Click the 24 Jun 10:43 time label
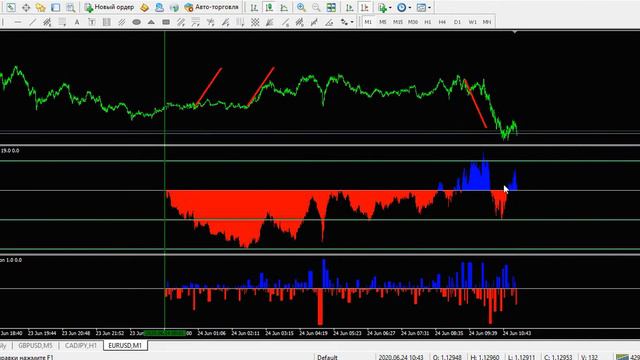Screen dimensions: 640x360 (x=517, y=333)
